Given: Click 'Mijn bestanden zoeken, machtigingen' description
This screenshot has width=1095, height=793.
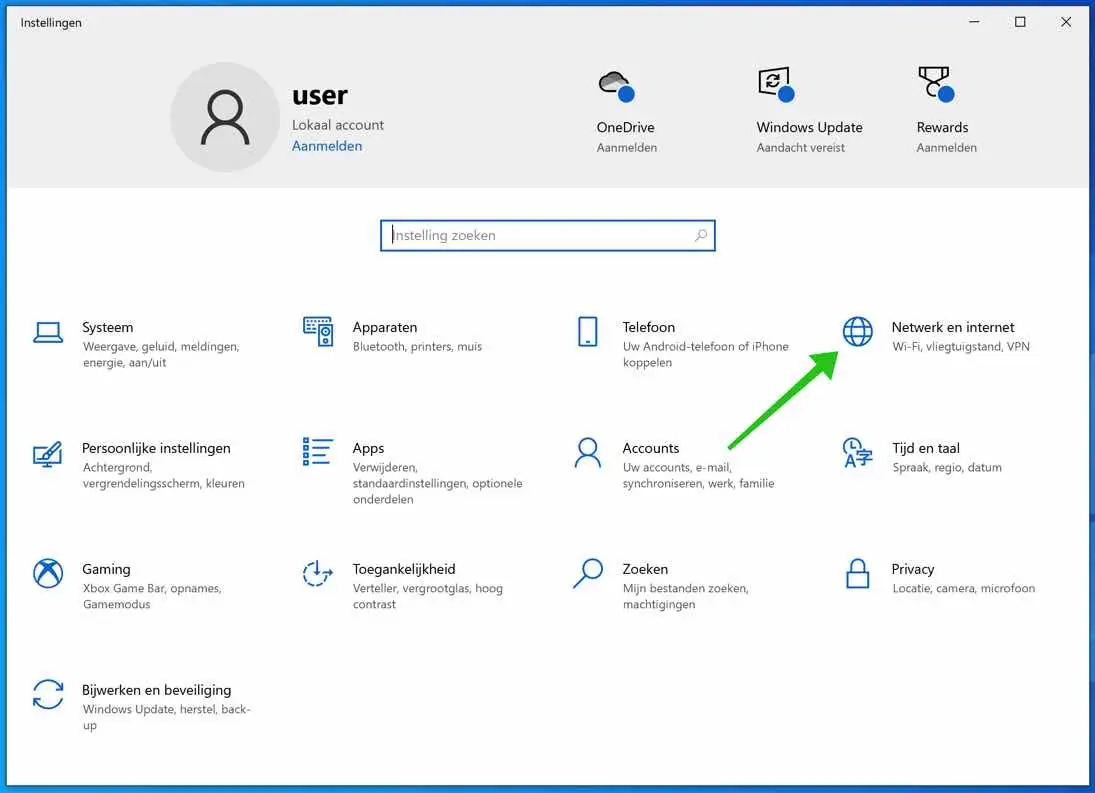Looking at the screenshot, I should tap(686, 596).
